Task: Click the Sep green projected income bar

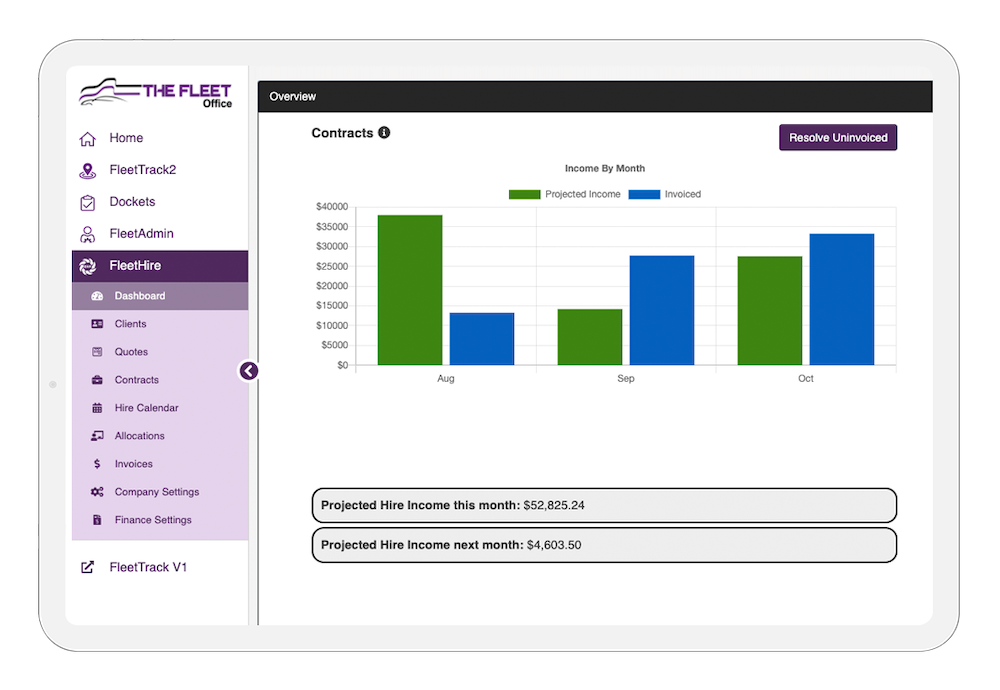Action: (x=590, y=337)
